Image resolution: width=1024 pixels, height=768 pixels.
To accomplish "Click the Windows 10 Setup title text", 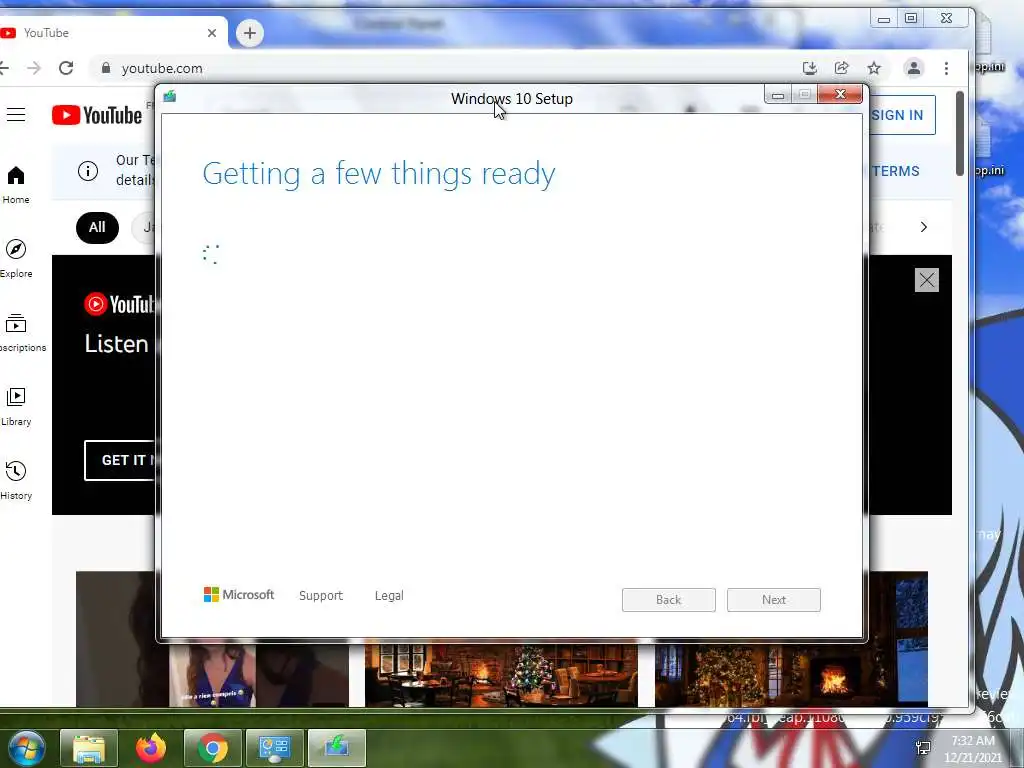I will 511,99.
